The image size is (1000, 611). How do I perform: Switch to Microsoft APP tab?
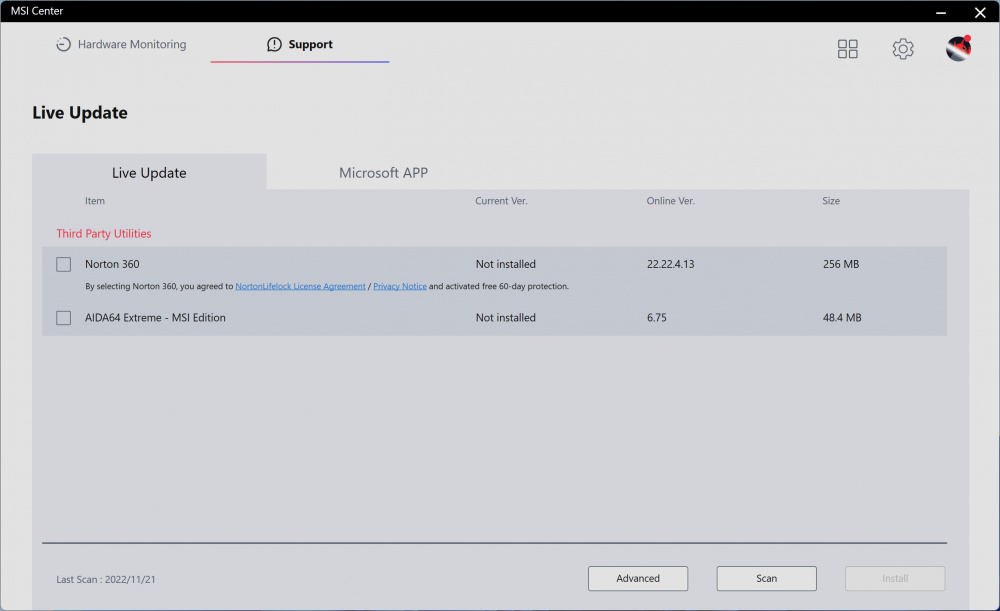pos(383,173)
